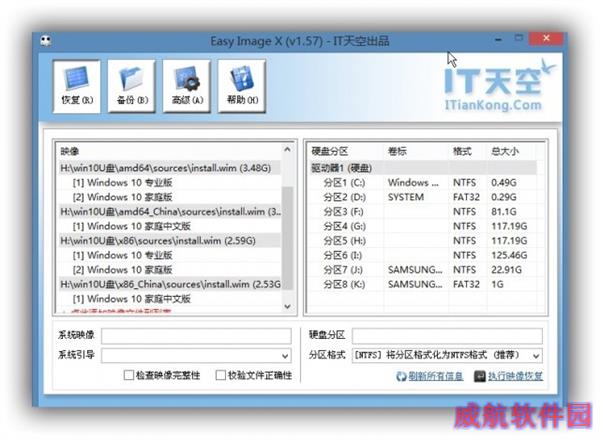
Task: Open the 系统引导 dropdown
Action: (x=196, y=356)
